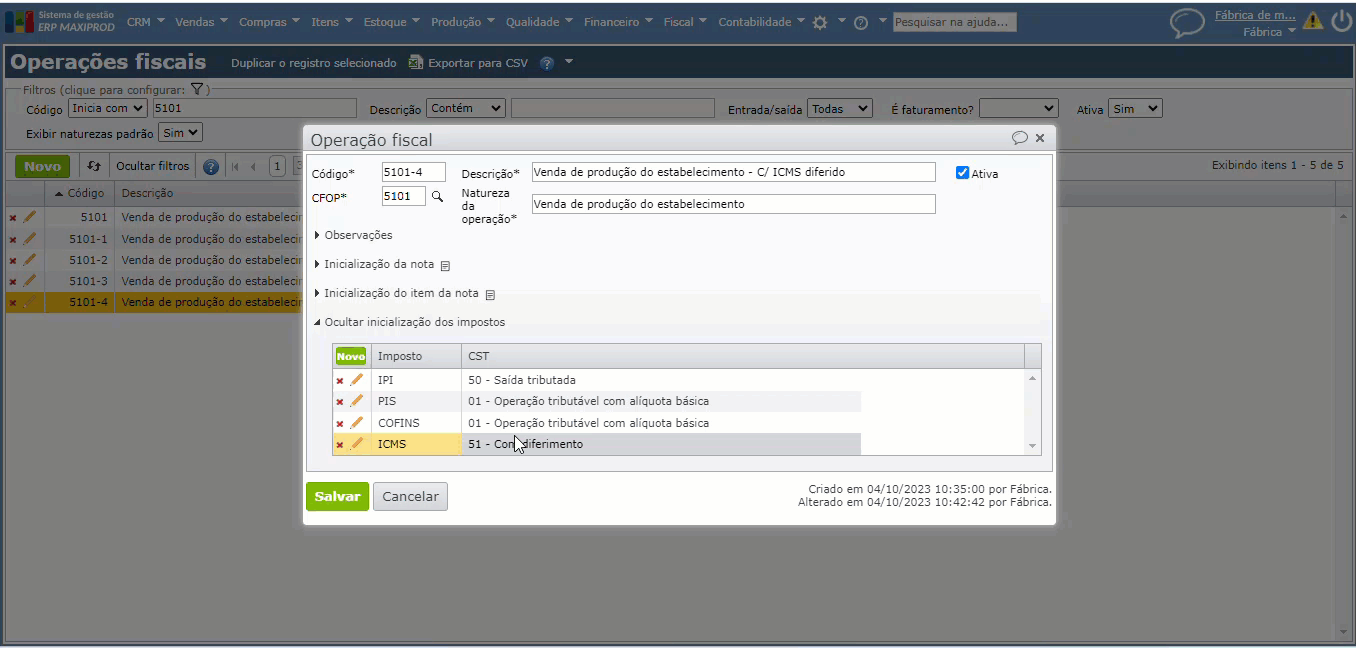
Task: Edit record 5101-2 with the pencil
Action: (x=29, y=259)
